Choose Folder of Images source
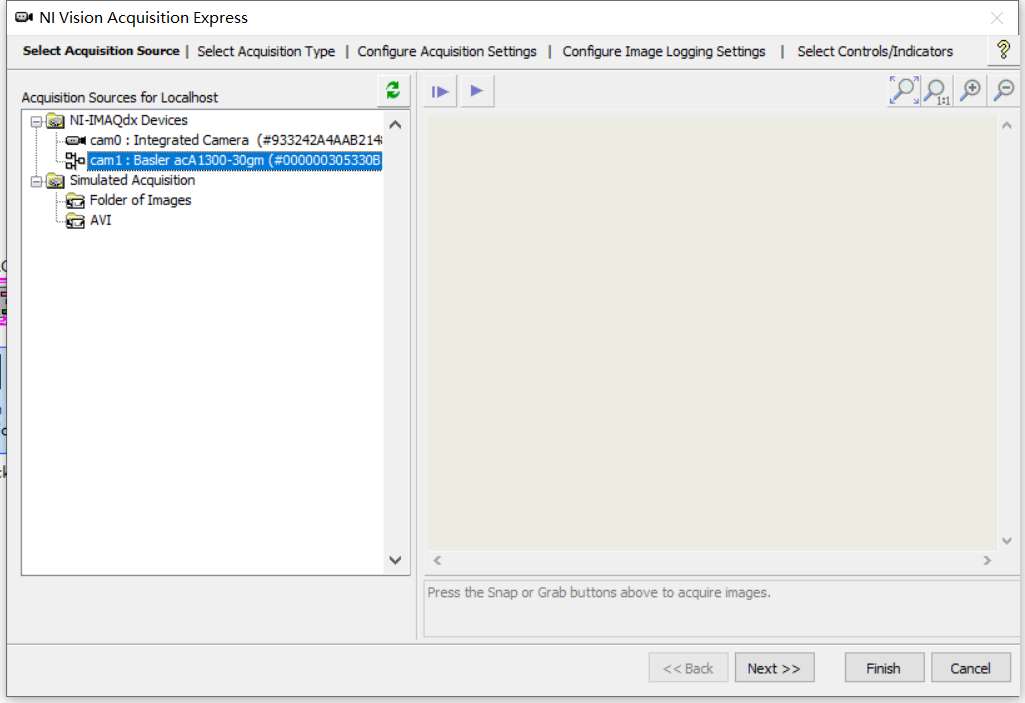This screenshot has width=1025, height=703. point(140,200)
